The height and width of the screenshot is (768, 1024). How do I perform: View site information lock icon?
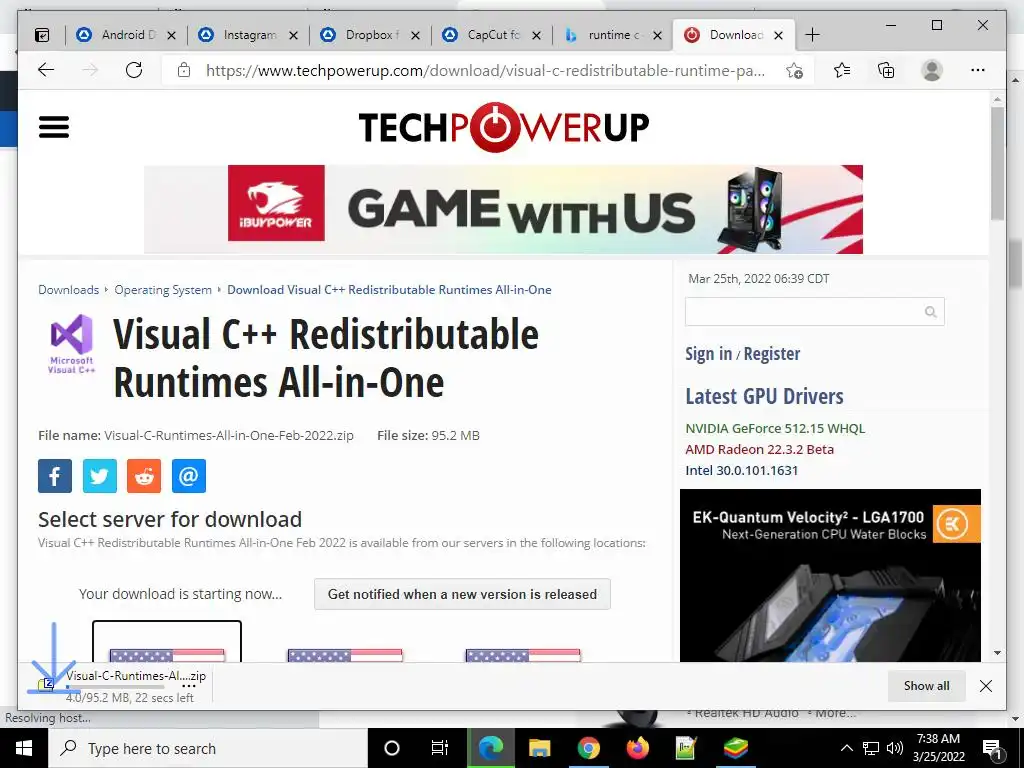pos(184,70)
